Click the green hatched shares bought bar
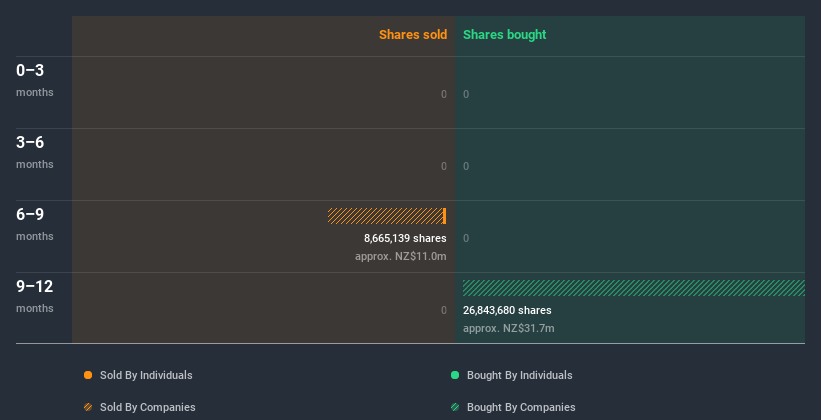821x420 pixels. point(633,288)
